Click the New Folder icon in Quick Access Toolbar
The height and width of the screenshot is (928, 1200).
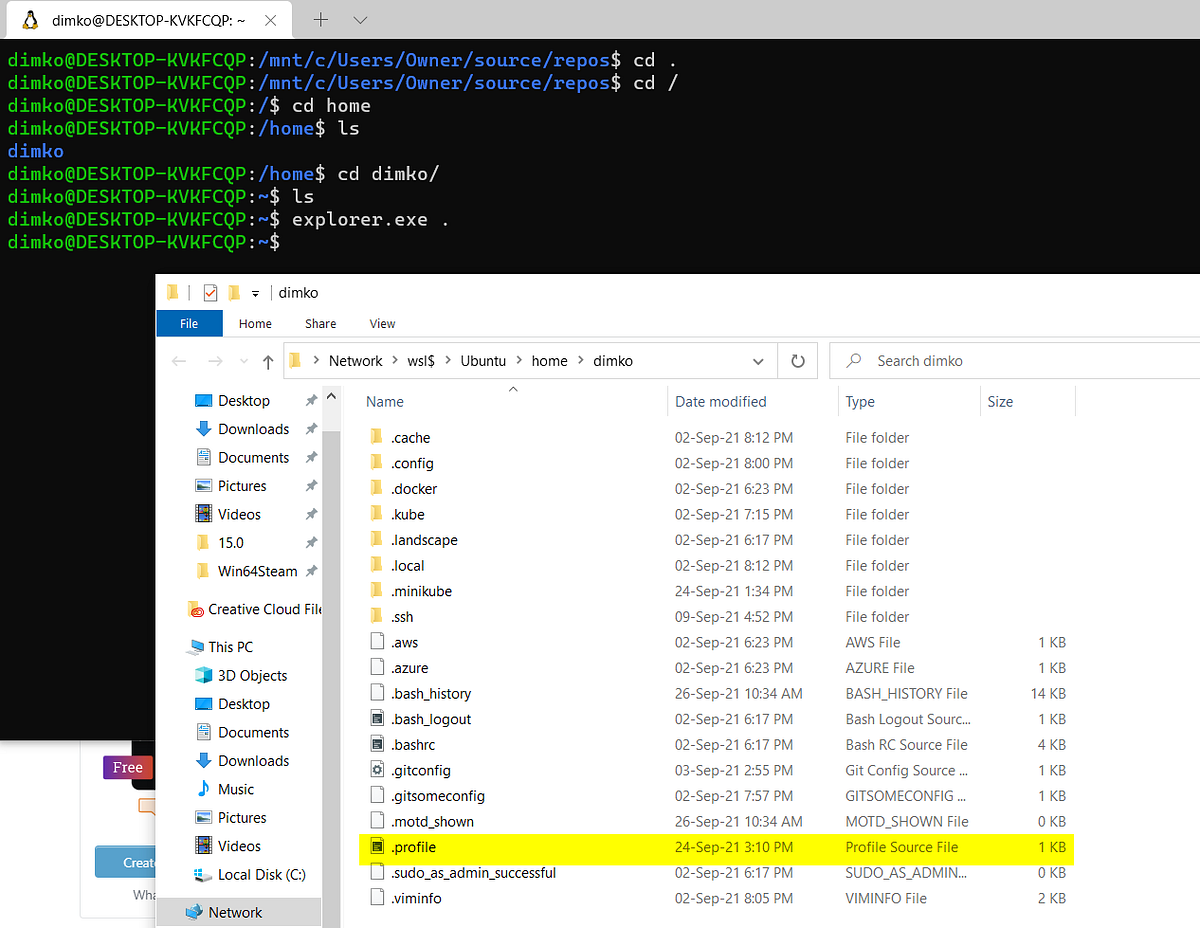pyautogui.click(x=232, y=292)
